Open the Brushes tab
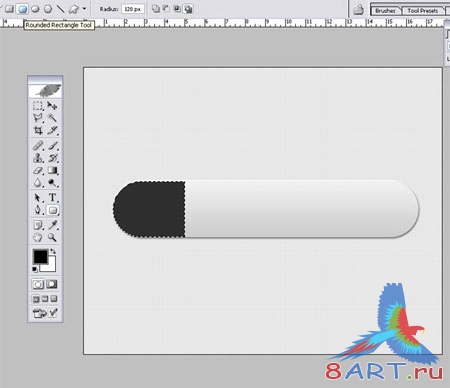 tap(385, 11)
